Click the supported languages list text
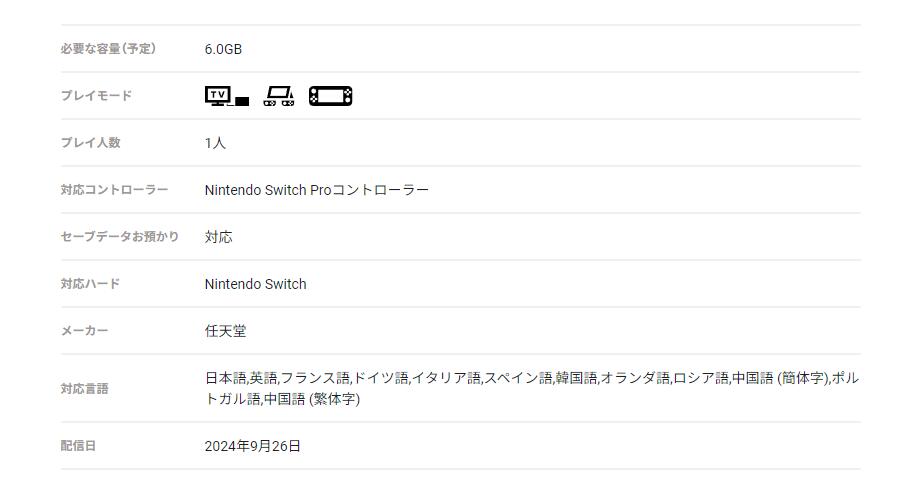Image resolution: width=915 pixels, height=478 pixels. click(x=530, y=379)
